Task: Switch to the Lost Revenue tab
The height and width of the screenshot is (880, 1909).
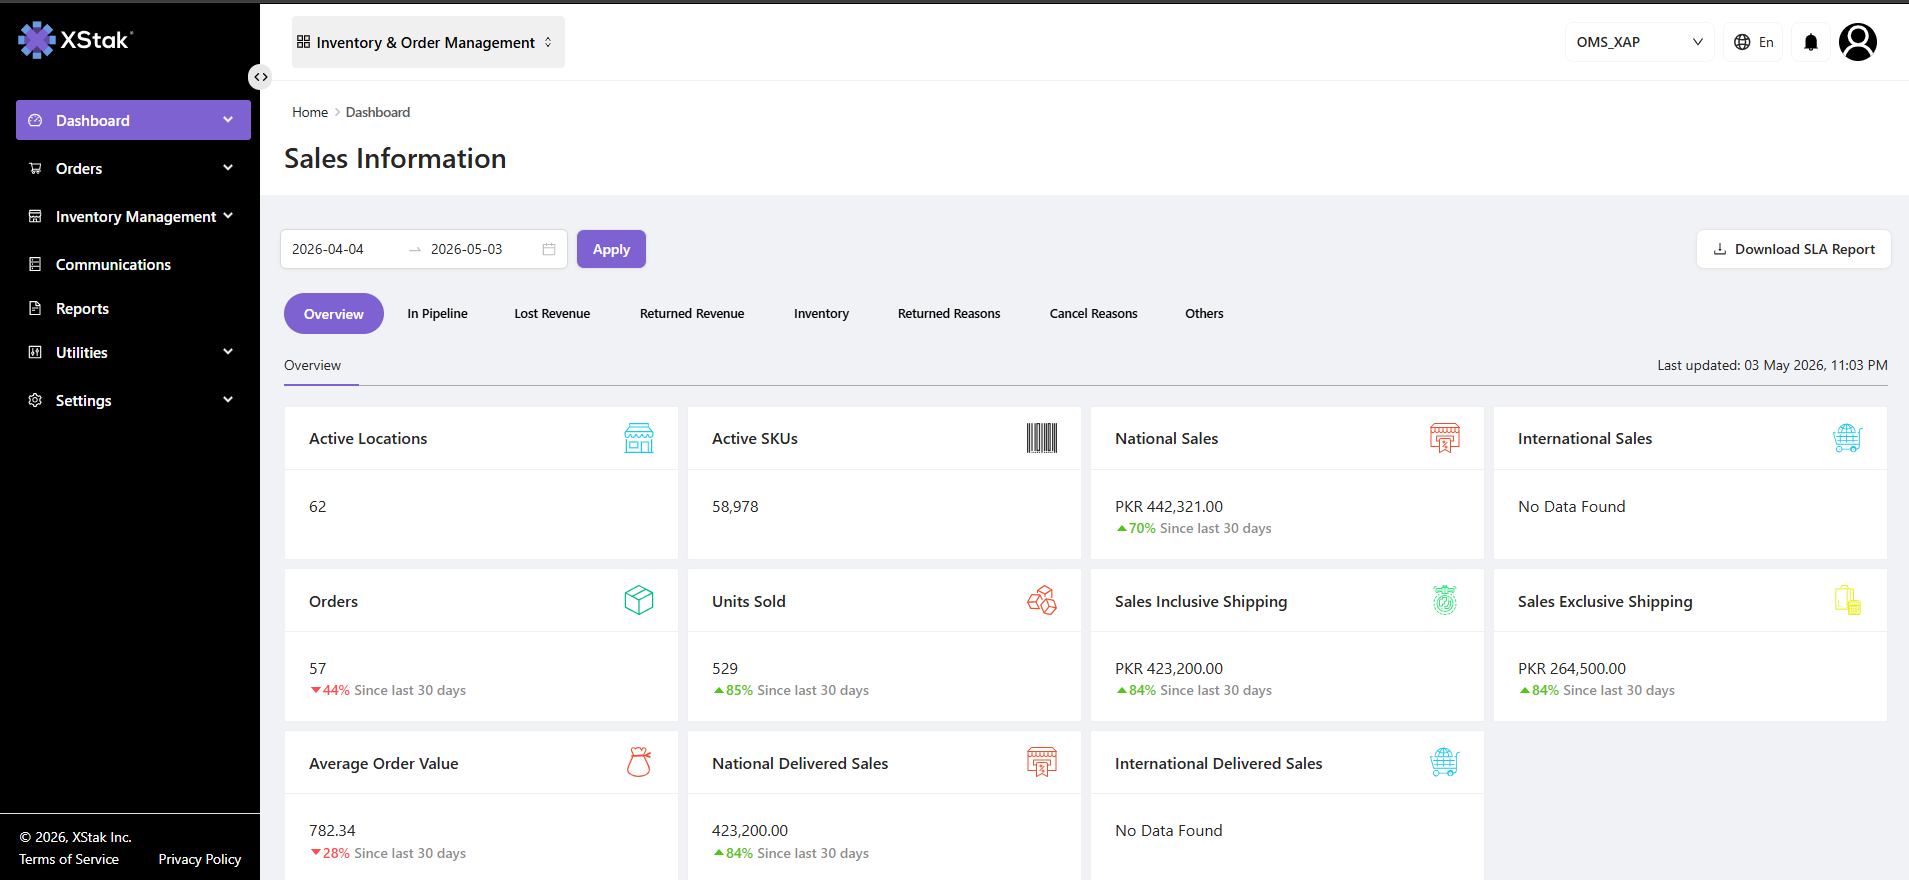Action: [552, 313]
